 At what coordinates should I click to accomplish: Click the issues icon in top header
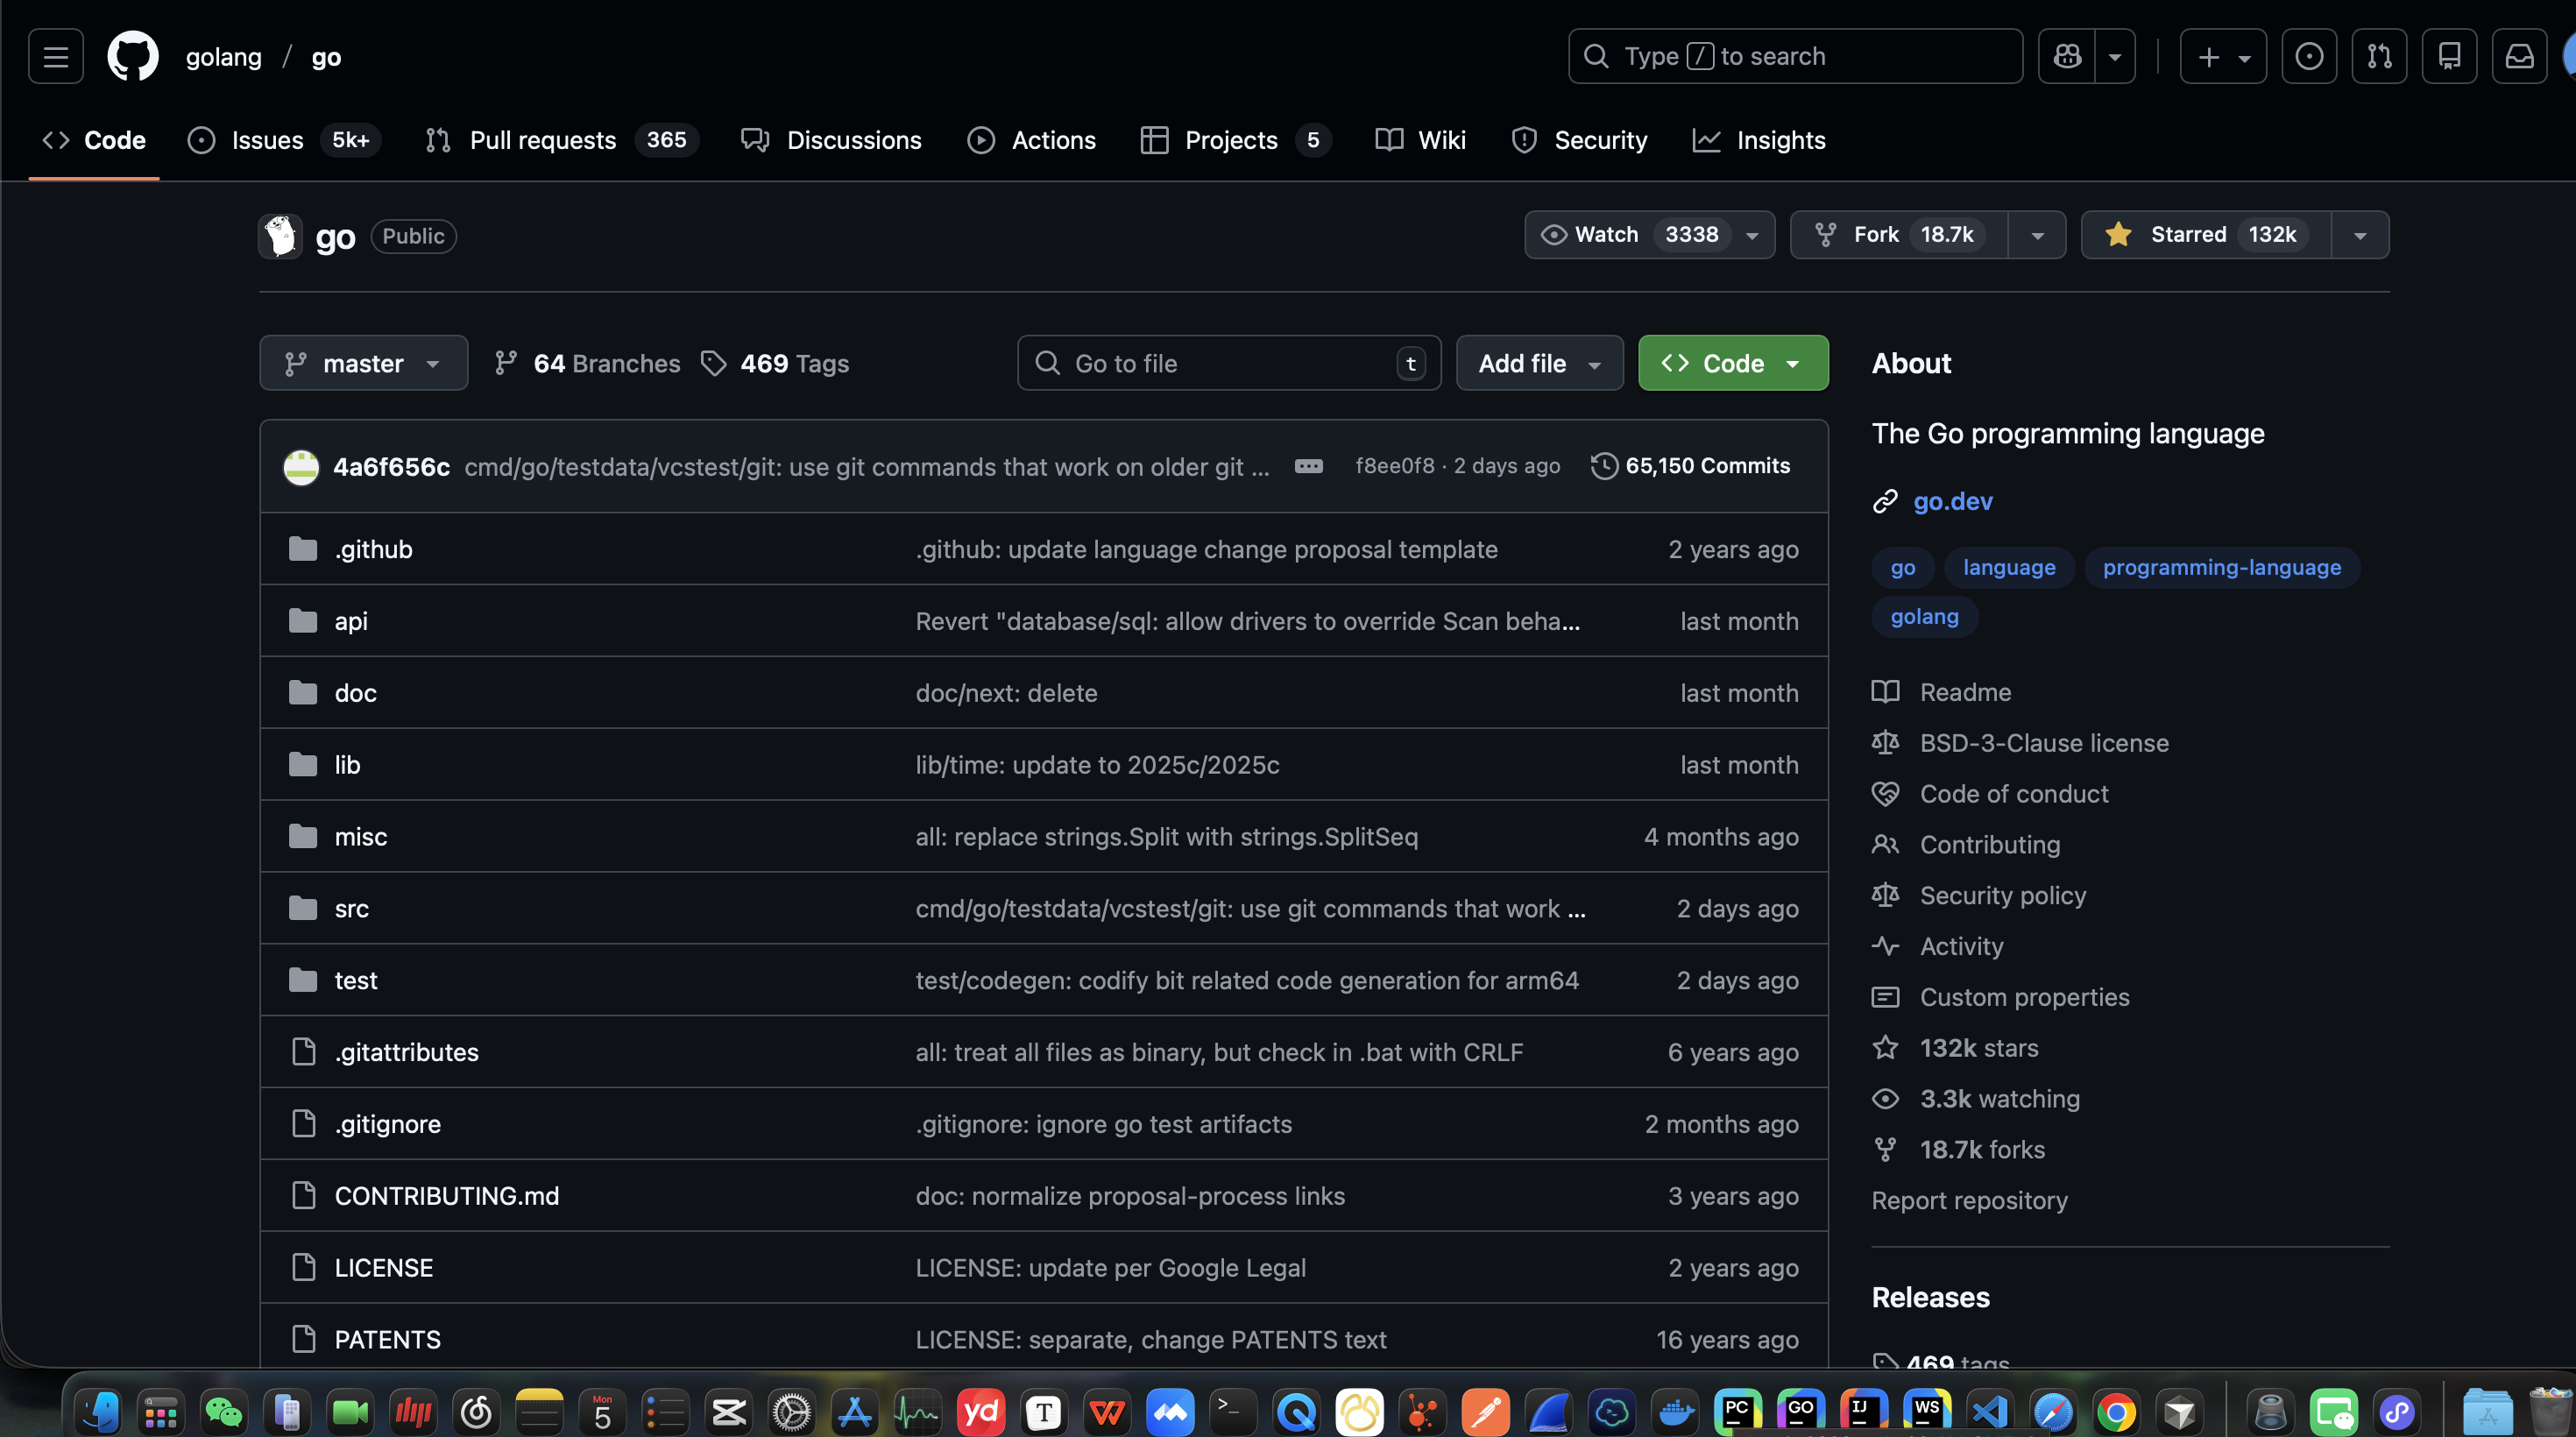click(x=2308, y=56)
